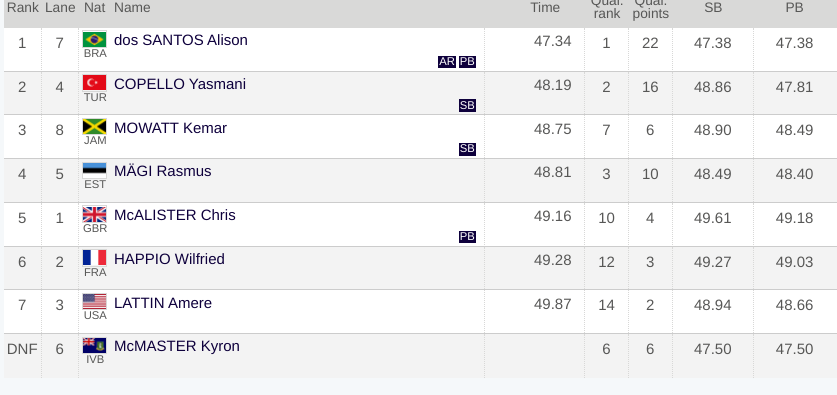Click the Estonia flag icon
Image resolution: width=837 pixels, height=395 pixels.
click(x=94, y=170)
